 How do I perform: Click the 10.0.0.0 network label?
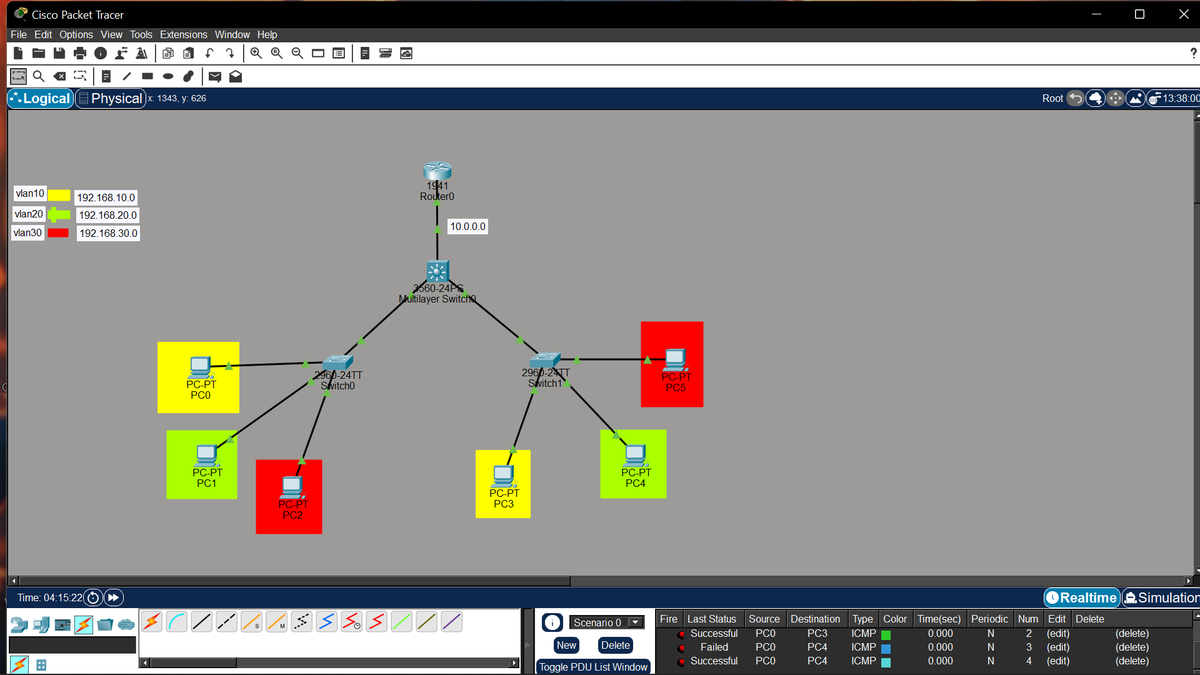click(468, 227)
